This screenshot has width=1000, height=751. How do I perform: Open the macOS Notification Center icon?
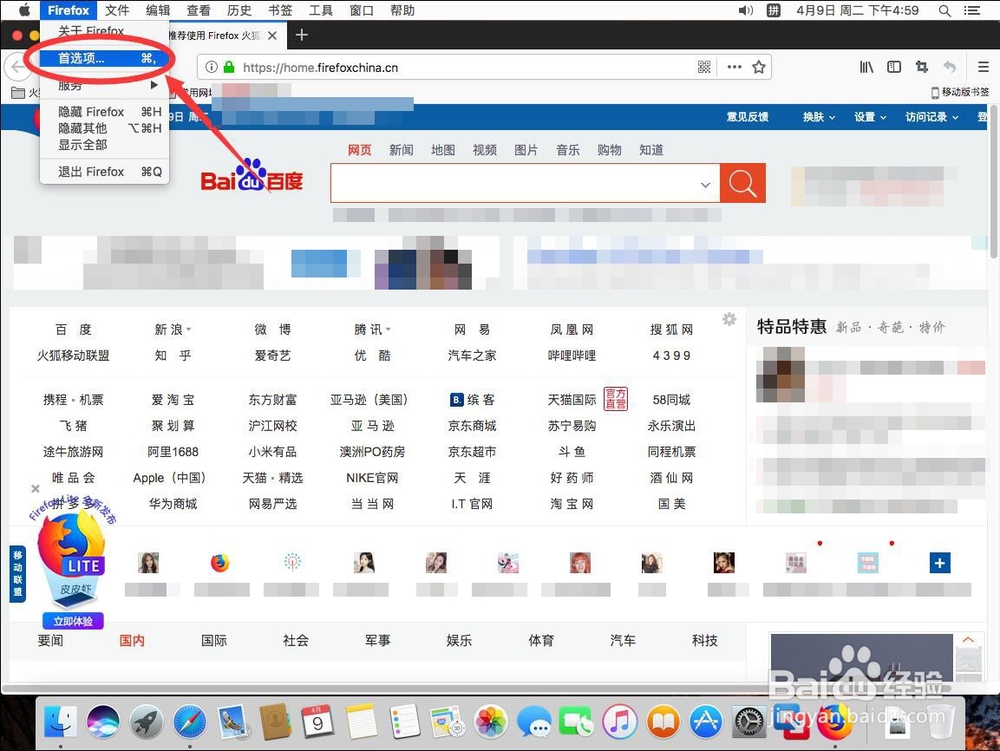point(972,10)
